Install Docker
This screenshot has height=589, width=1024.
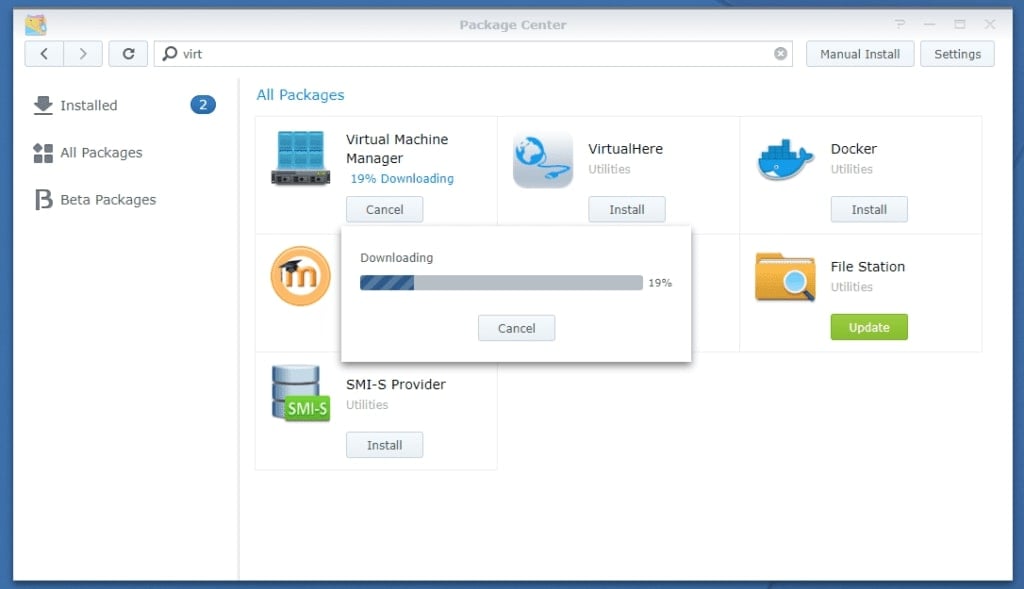click(869, 210)
